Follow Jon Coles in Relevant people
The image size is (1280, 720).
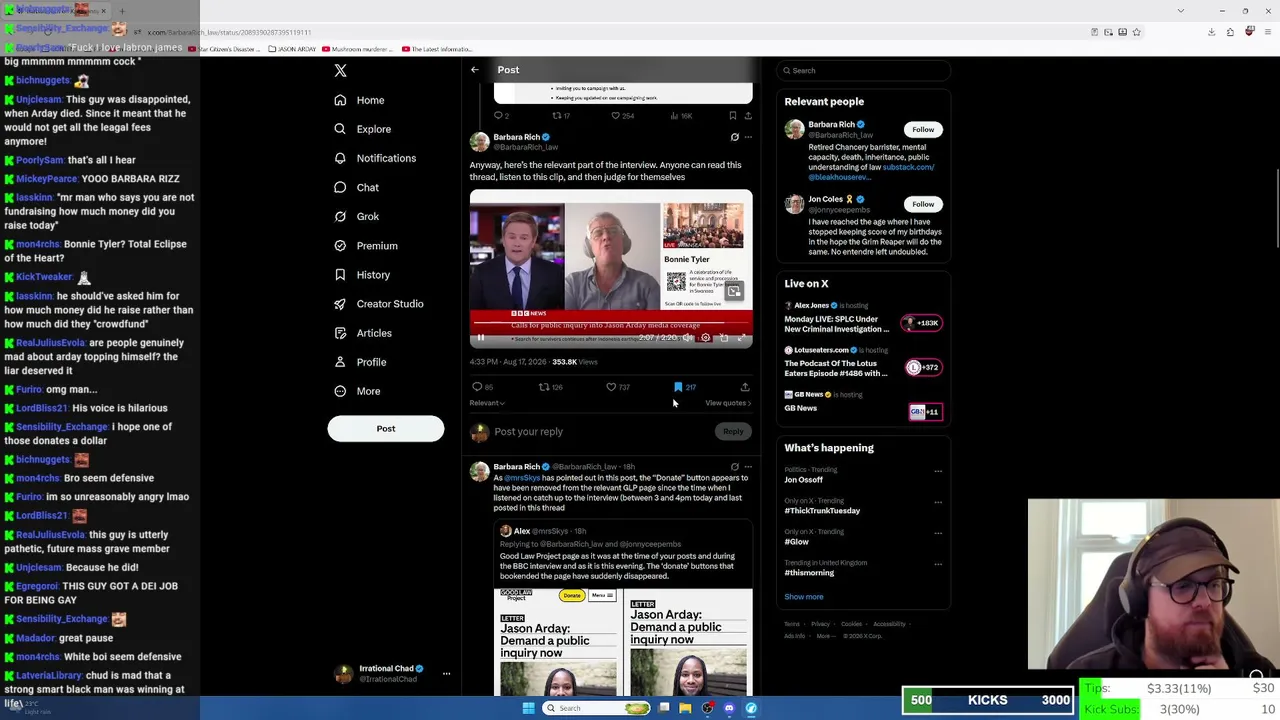[923, 204]
